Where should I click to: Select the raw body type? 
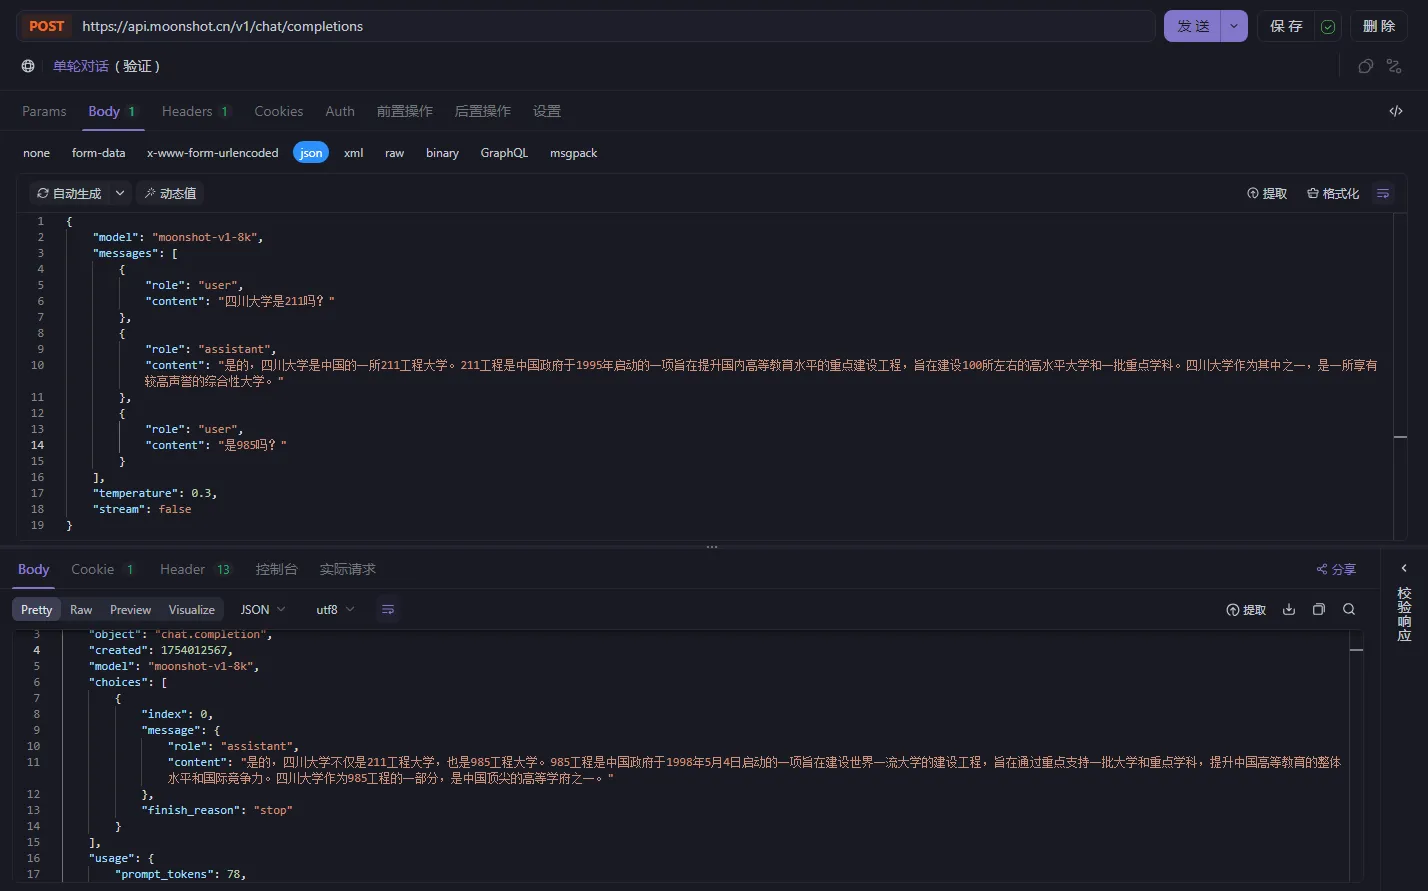395,153
